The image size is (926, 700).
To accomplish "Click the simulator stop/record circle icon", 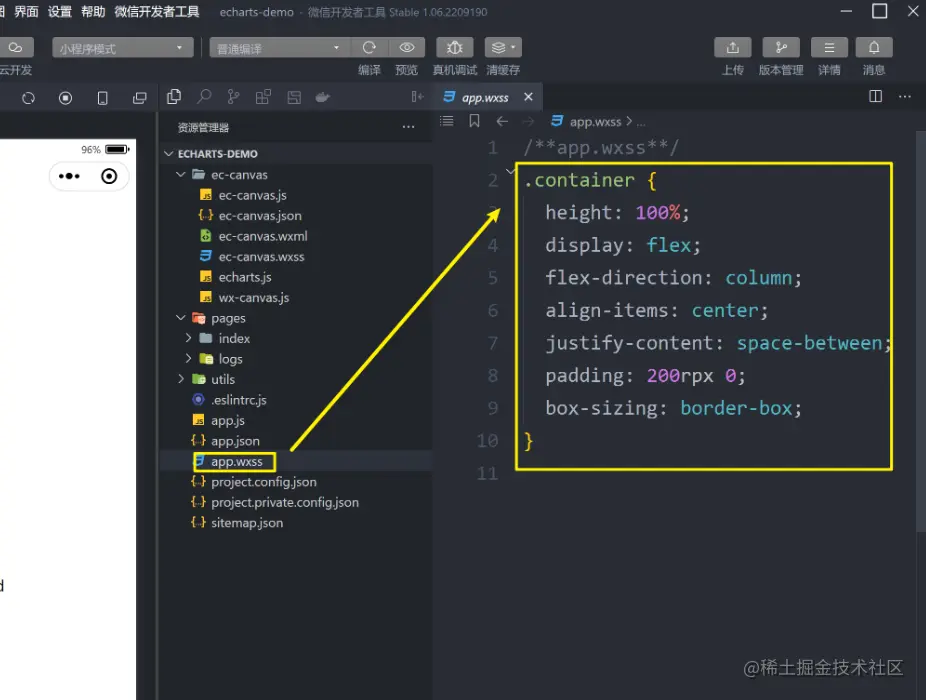I will 66,98.
